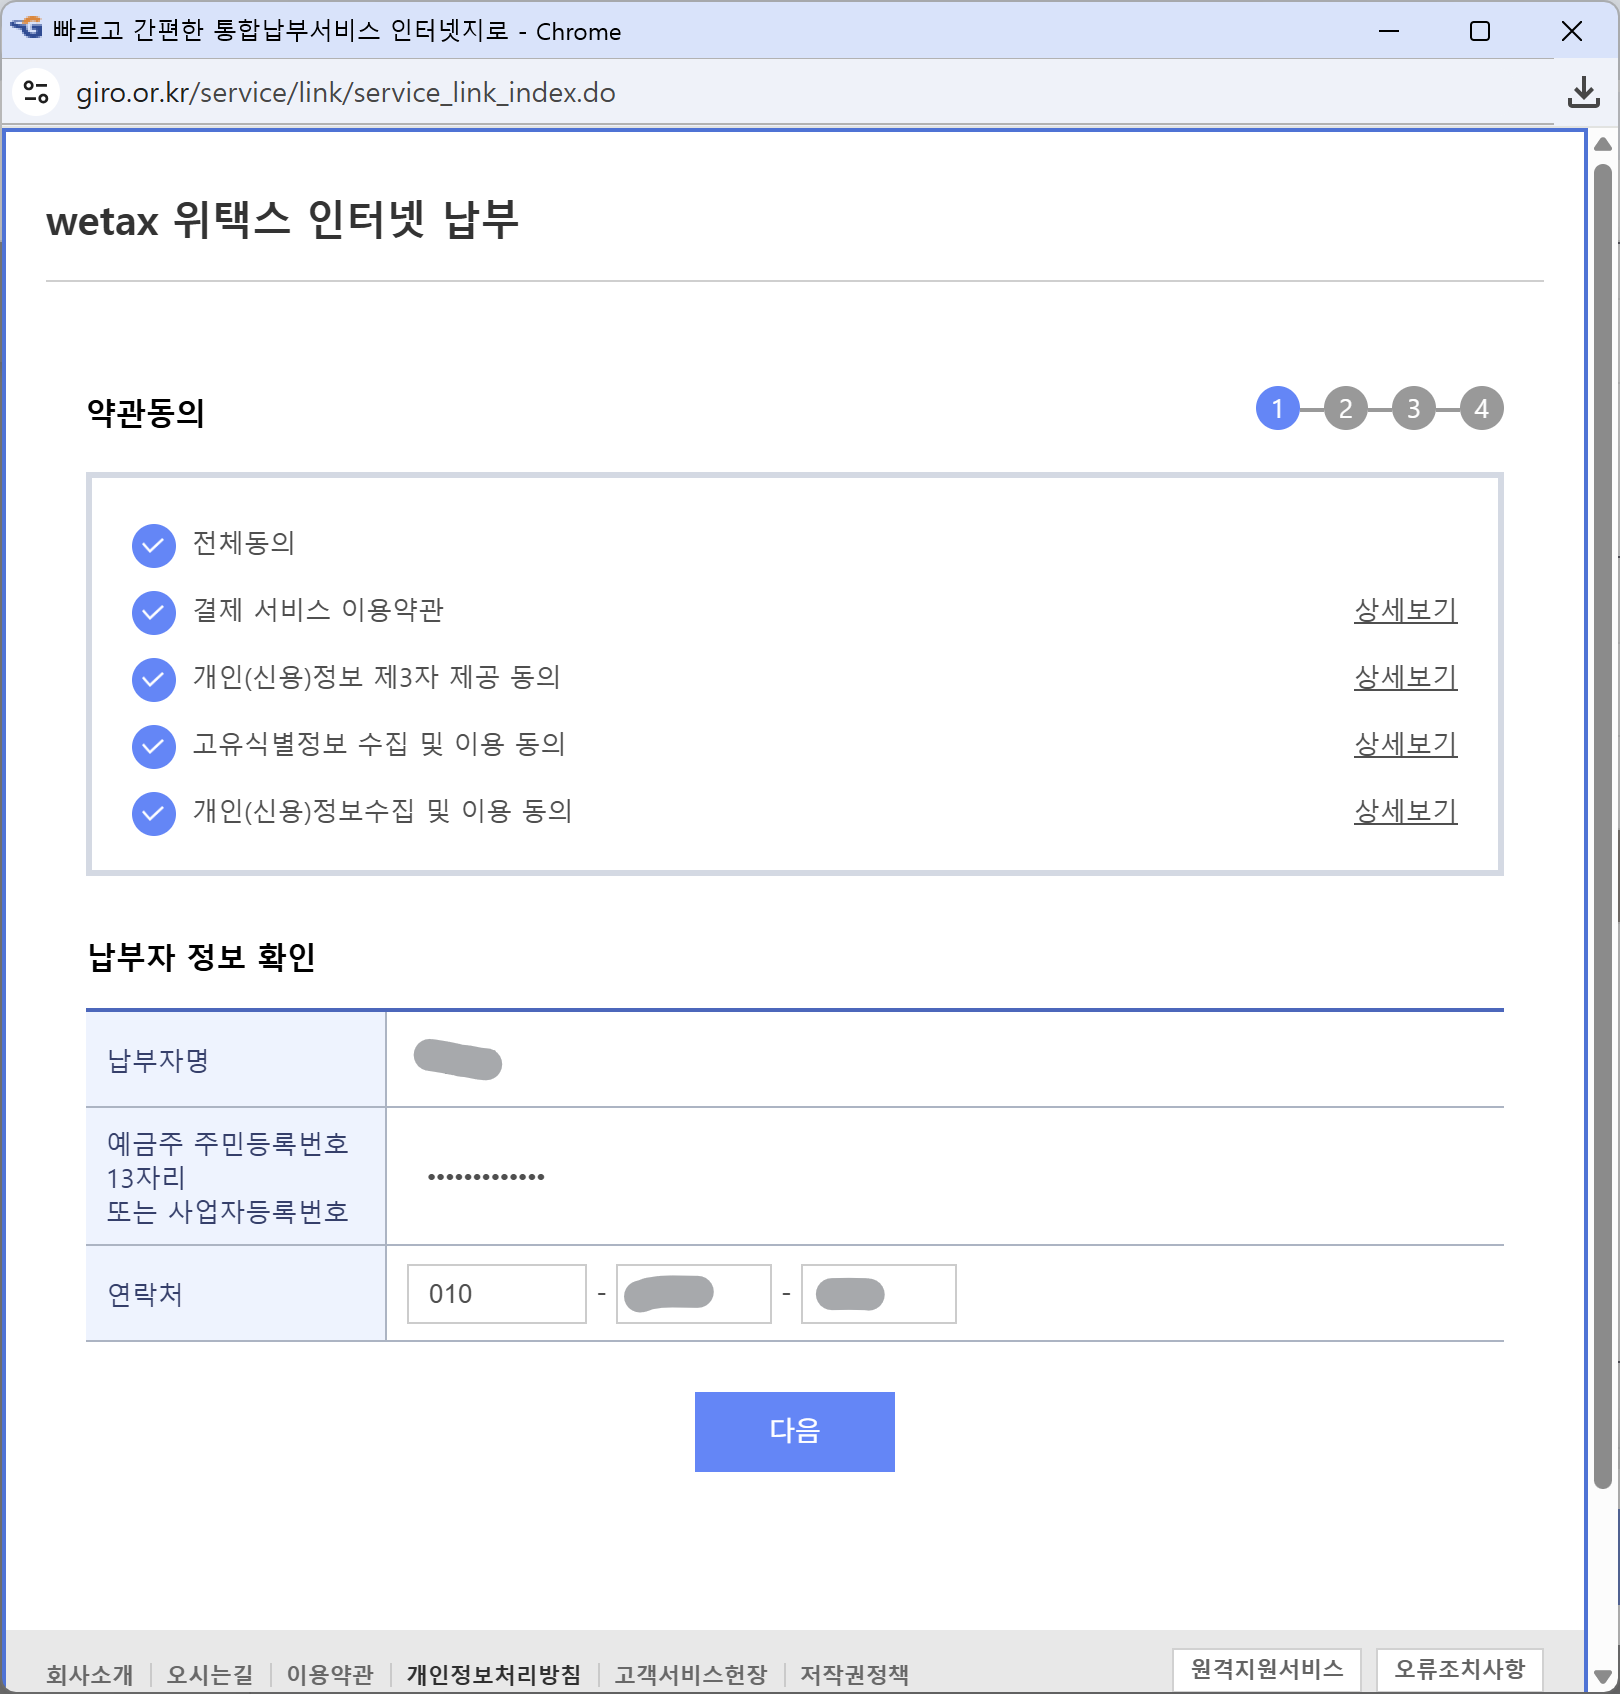Close the Chrome popup window

(x=1572, y=31)
